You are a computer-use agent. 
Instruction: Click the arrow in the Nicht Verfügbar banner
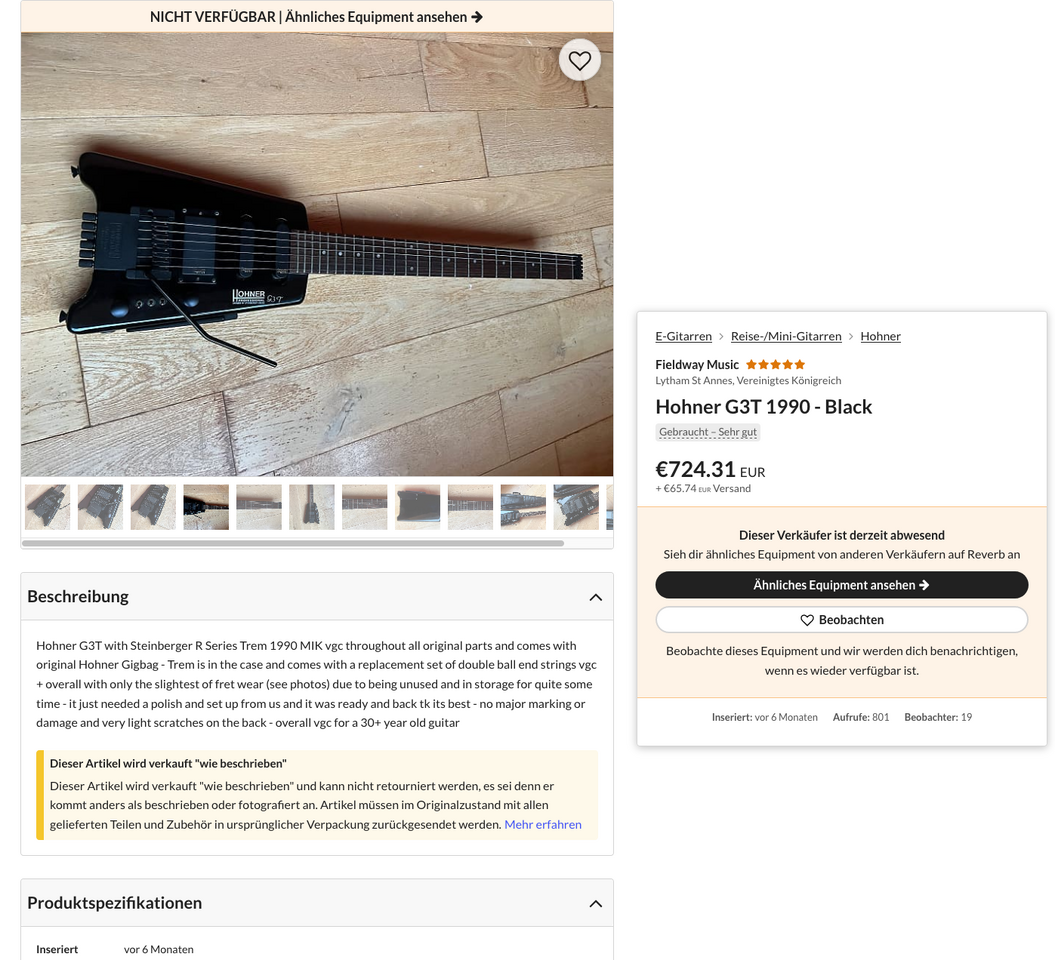(x=477, y=17)
